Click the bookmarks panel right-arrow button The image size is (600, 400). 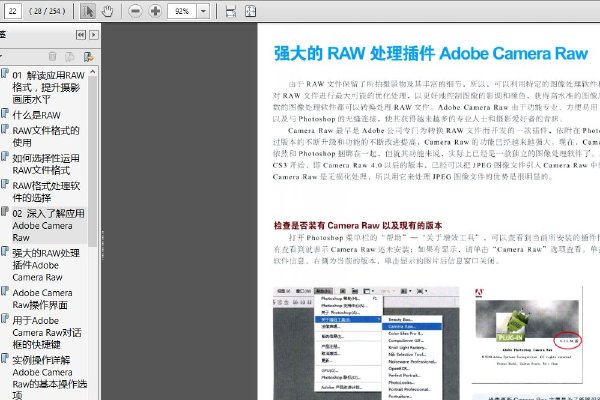point(94,35)
